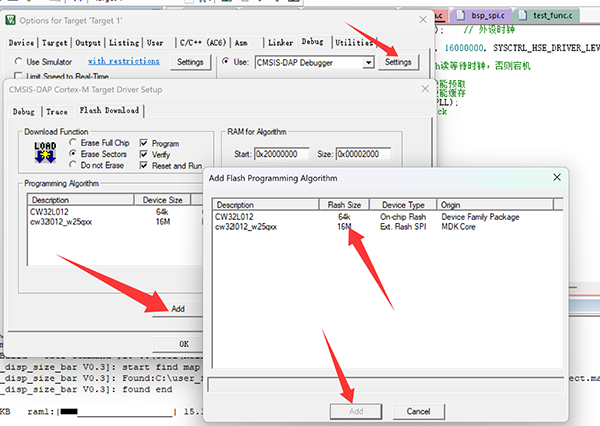Click the LOAD download function icon
600x426 pixels.
point(44,151)
